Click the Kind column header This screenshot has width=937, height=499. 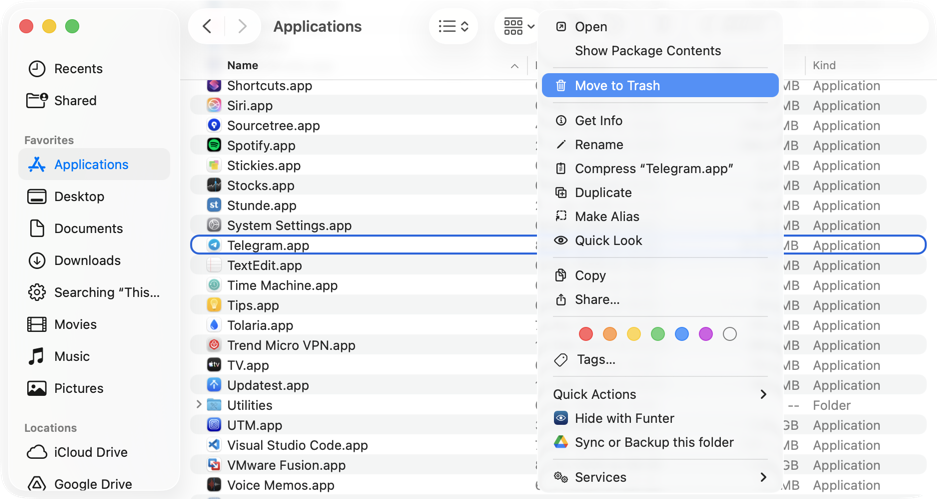[824, 66]
